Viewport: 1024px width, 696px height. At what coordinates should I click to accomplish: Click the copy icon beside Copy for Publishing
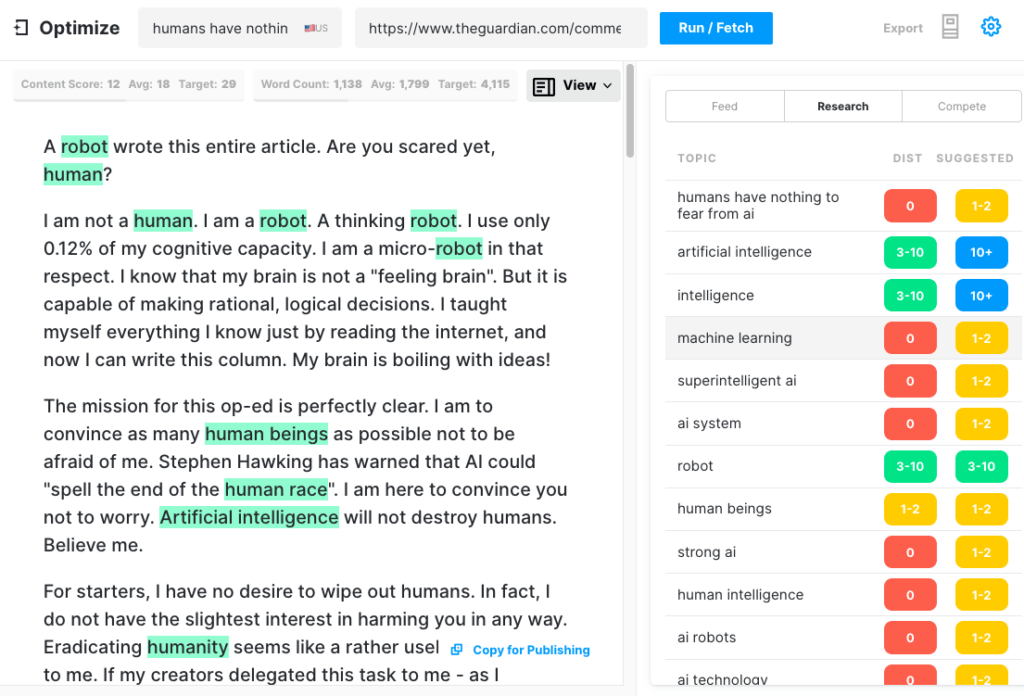click(x=457, y=650)
